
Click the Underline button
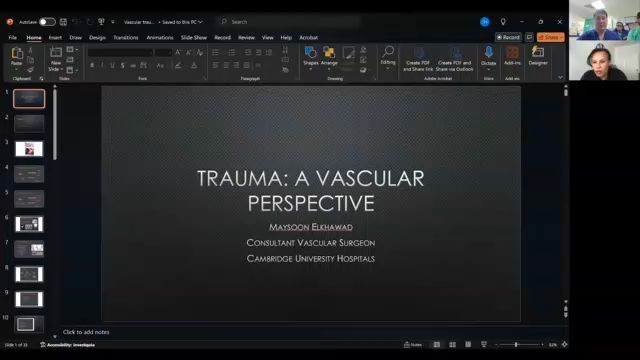click(x=112, y=65)
